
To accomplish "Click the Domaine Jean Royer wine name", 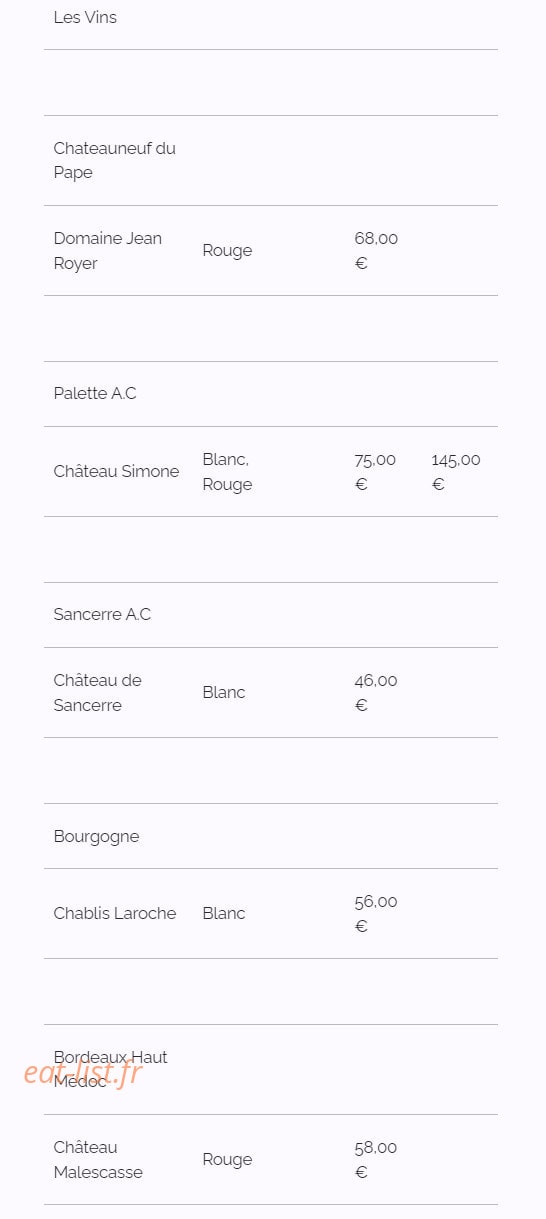I will tap(108, 250).
